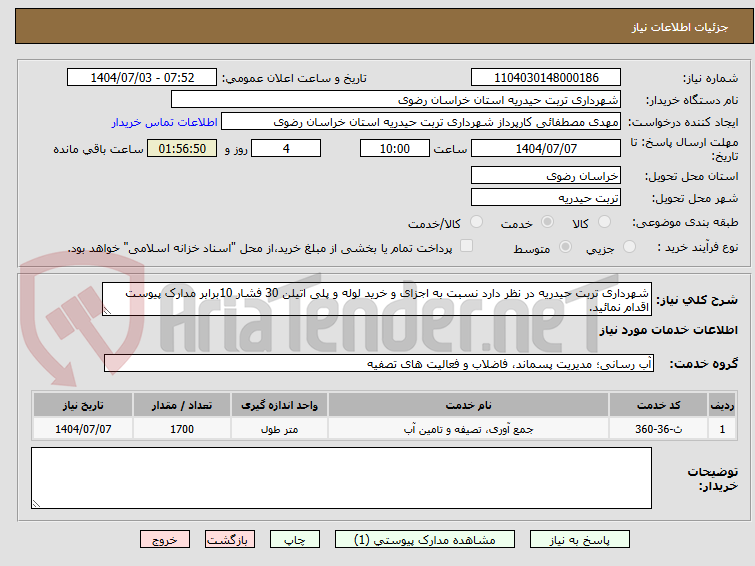
Task: Click the استان محل تحویل field
Action: [546, 176]
